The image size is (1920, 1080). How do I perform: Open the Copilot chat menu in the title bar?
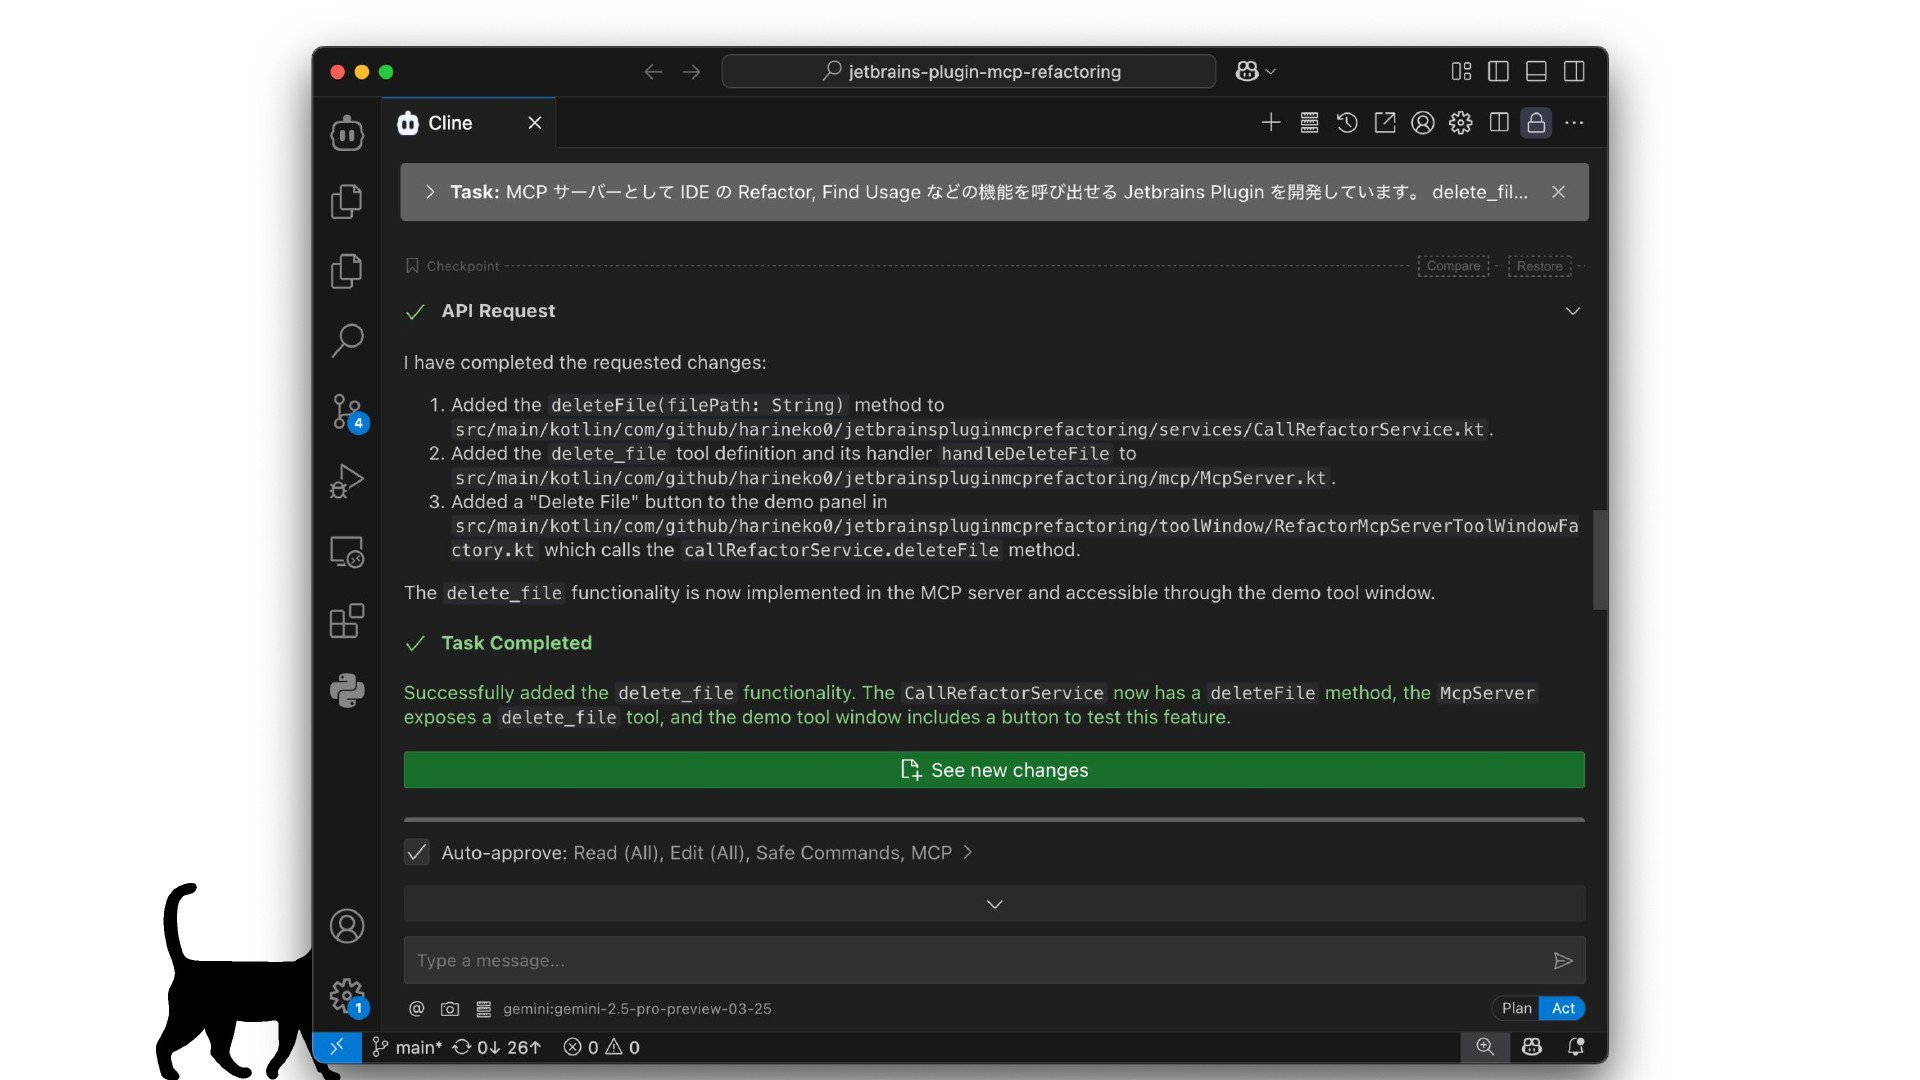click(x=1255, y=71)
